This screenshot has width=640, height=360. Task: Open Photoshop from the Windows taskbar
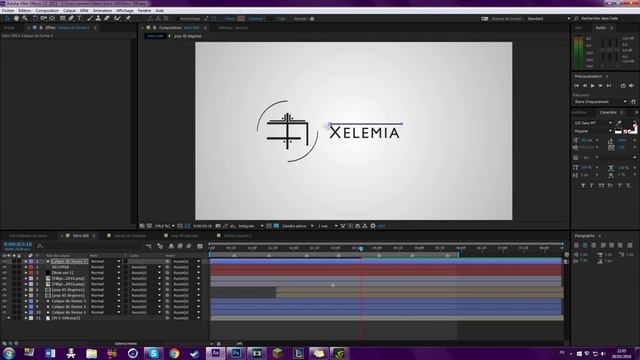(236, 353)
